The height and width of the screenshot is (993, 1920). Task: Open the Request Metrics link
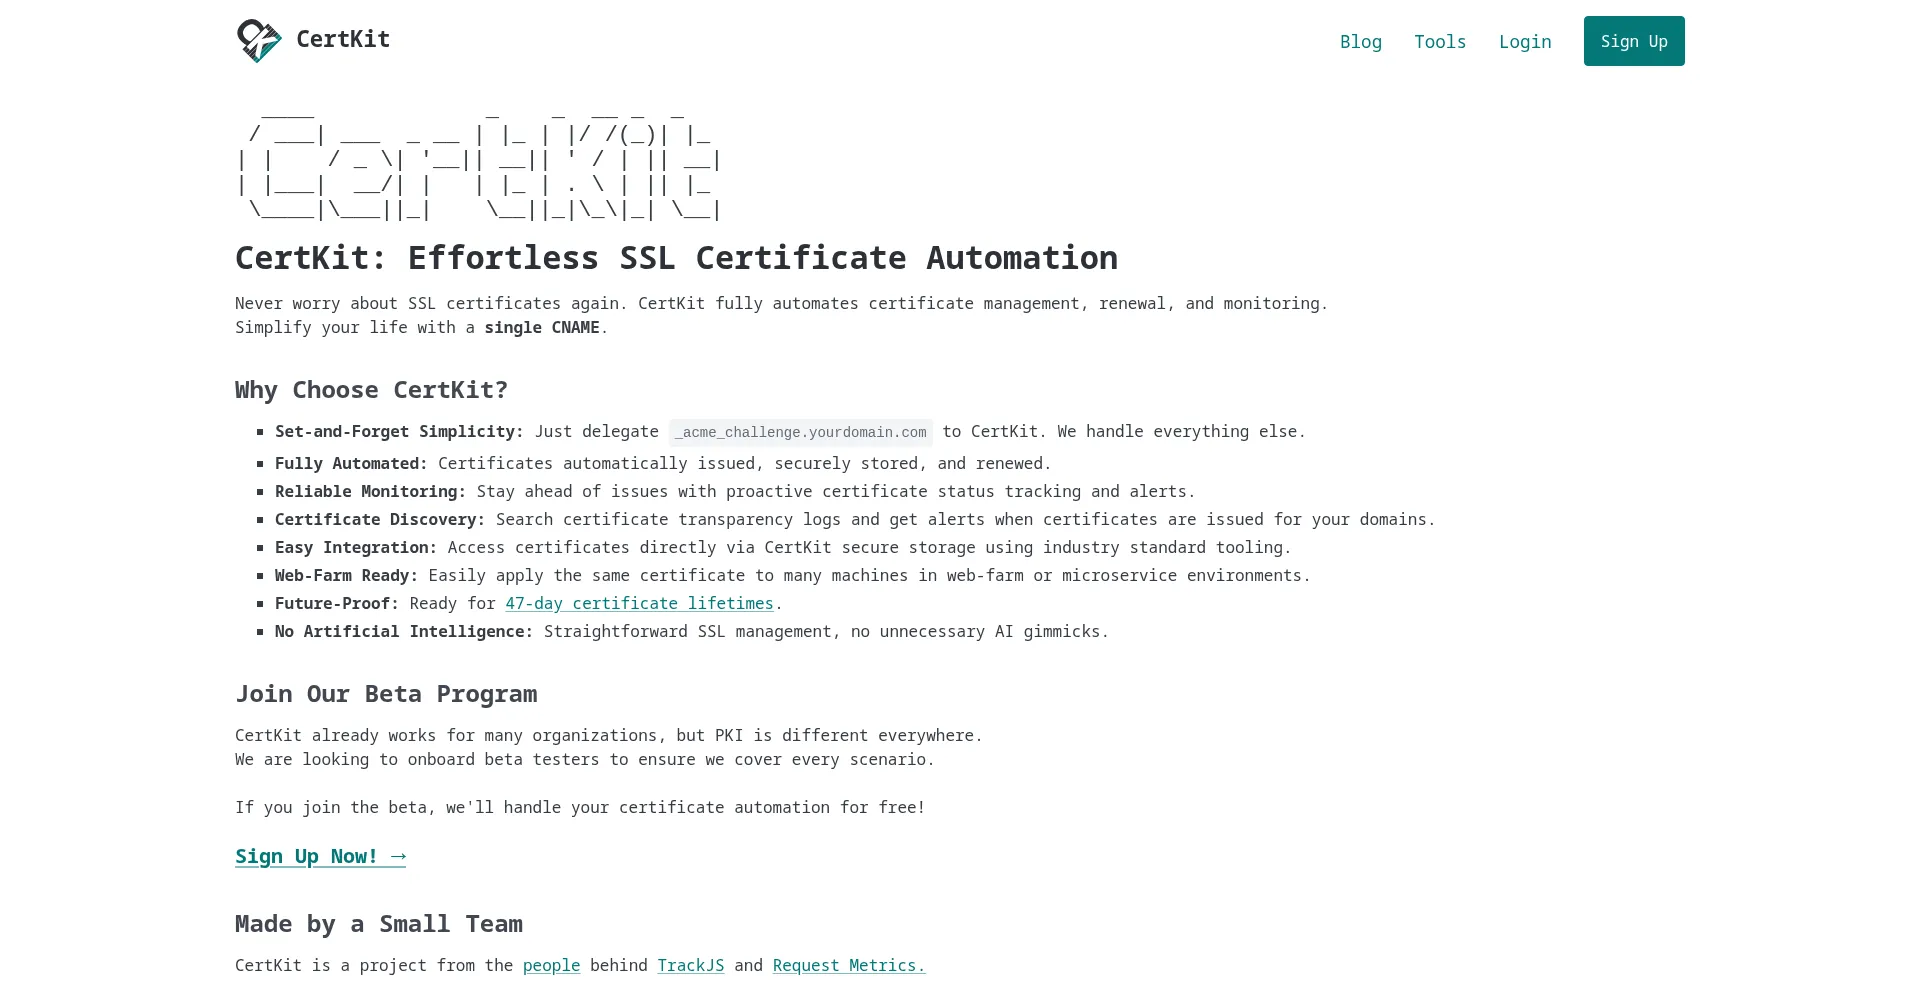tap(848, 966)
